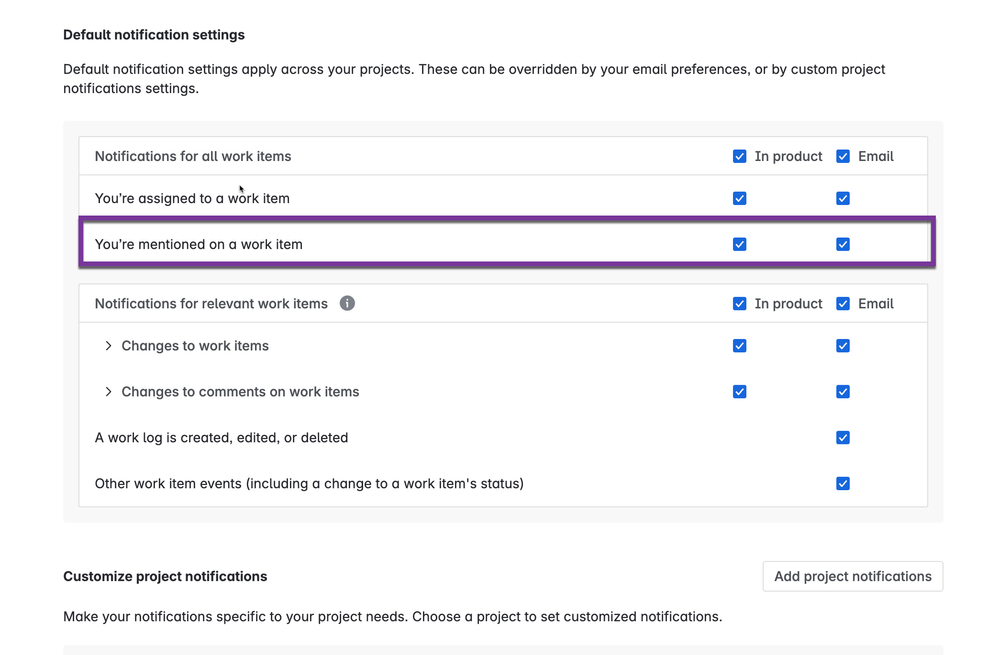Disable Email for changes to comments

coord(843,392)
